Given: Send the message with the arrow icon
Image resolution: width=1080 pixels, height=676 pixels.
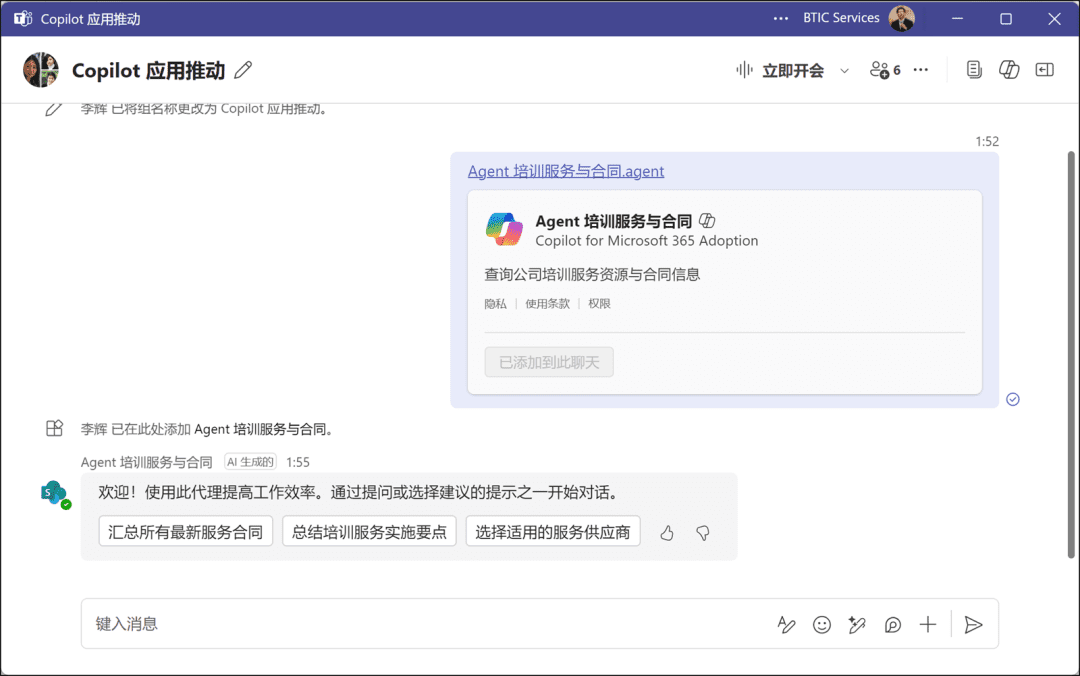Looking at the screenshot, I should point(973,624).
